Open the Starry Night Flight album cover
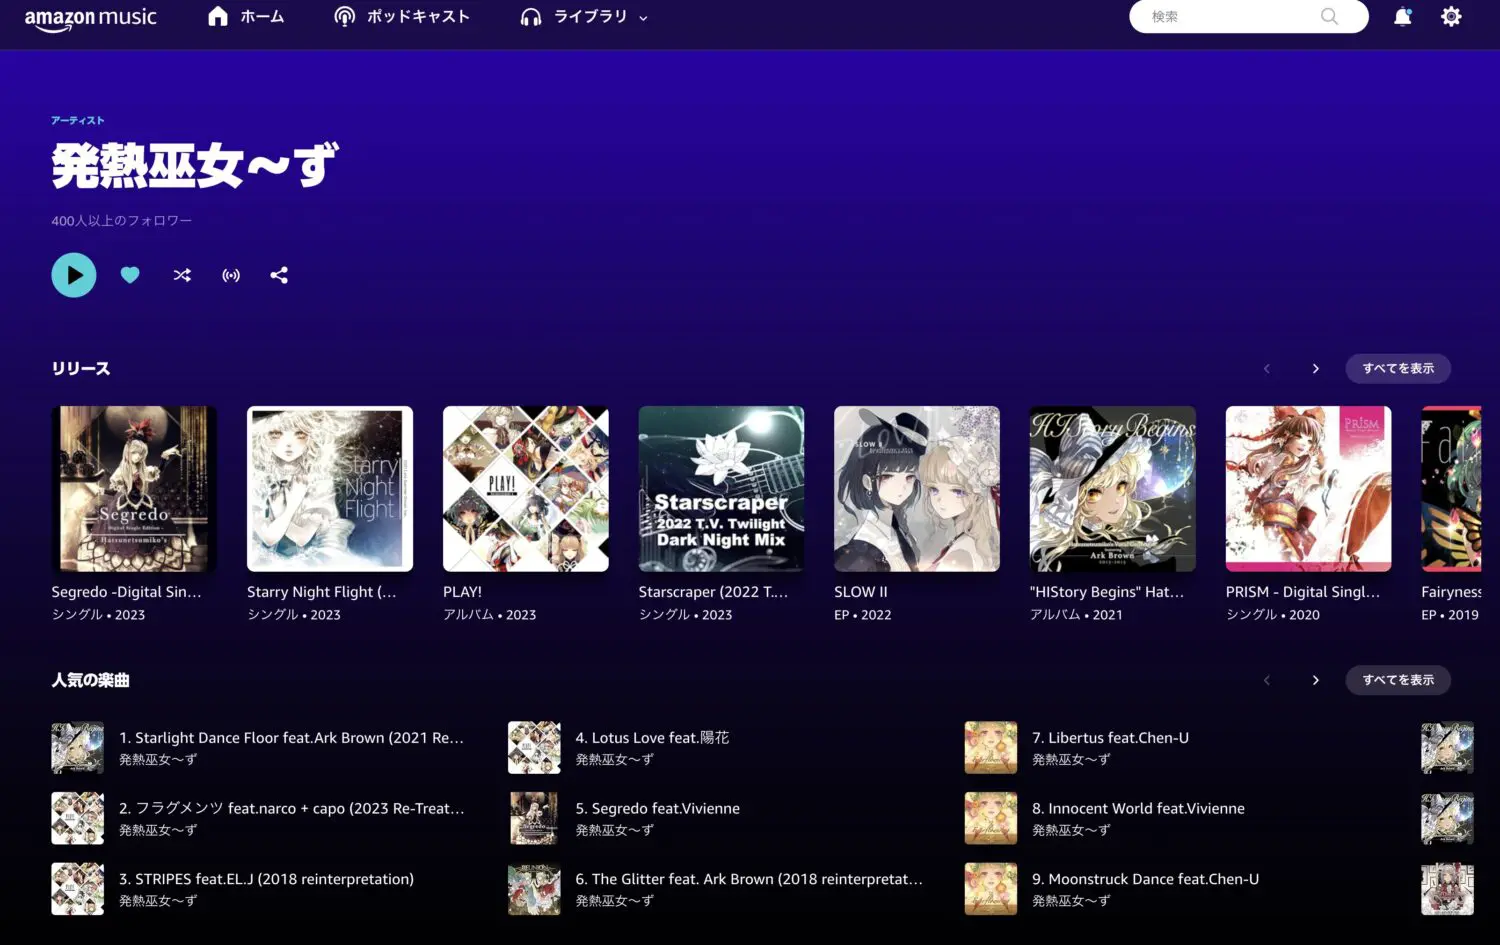 point(330,489)
